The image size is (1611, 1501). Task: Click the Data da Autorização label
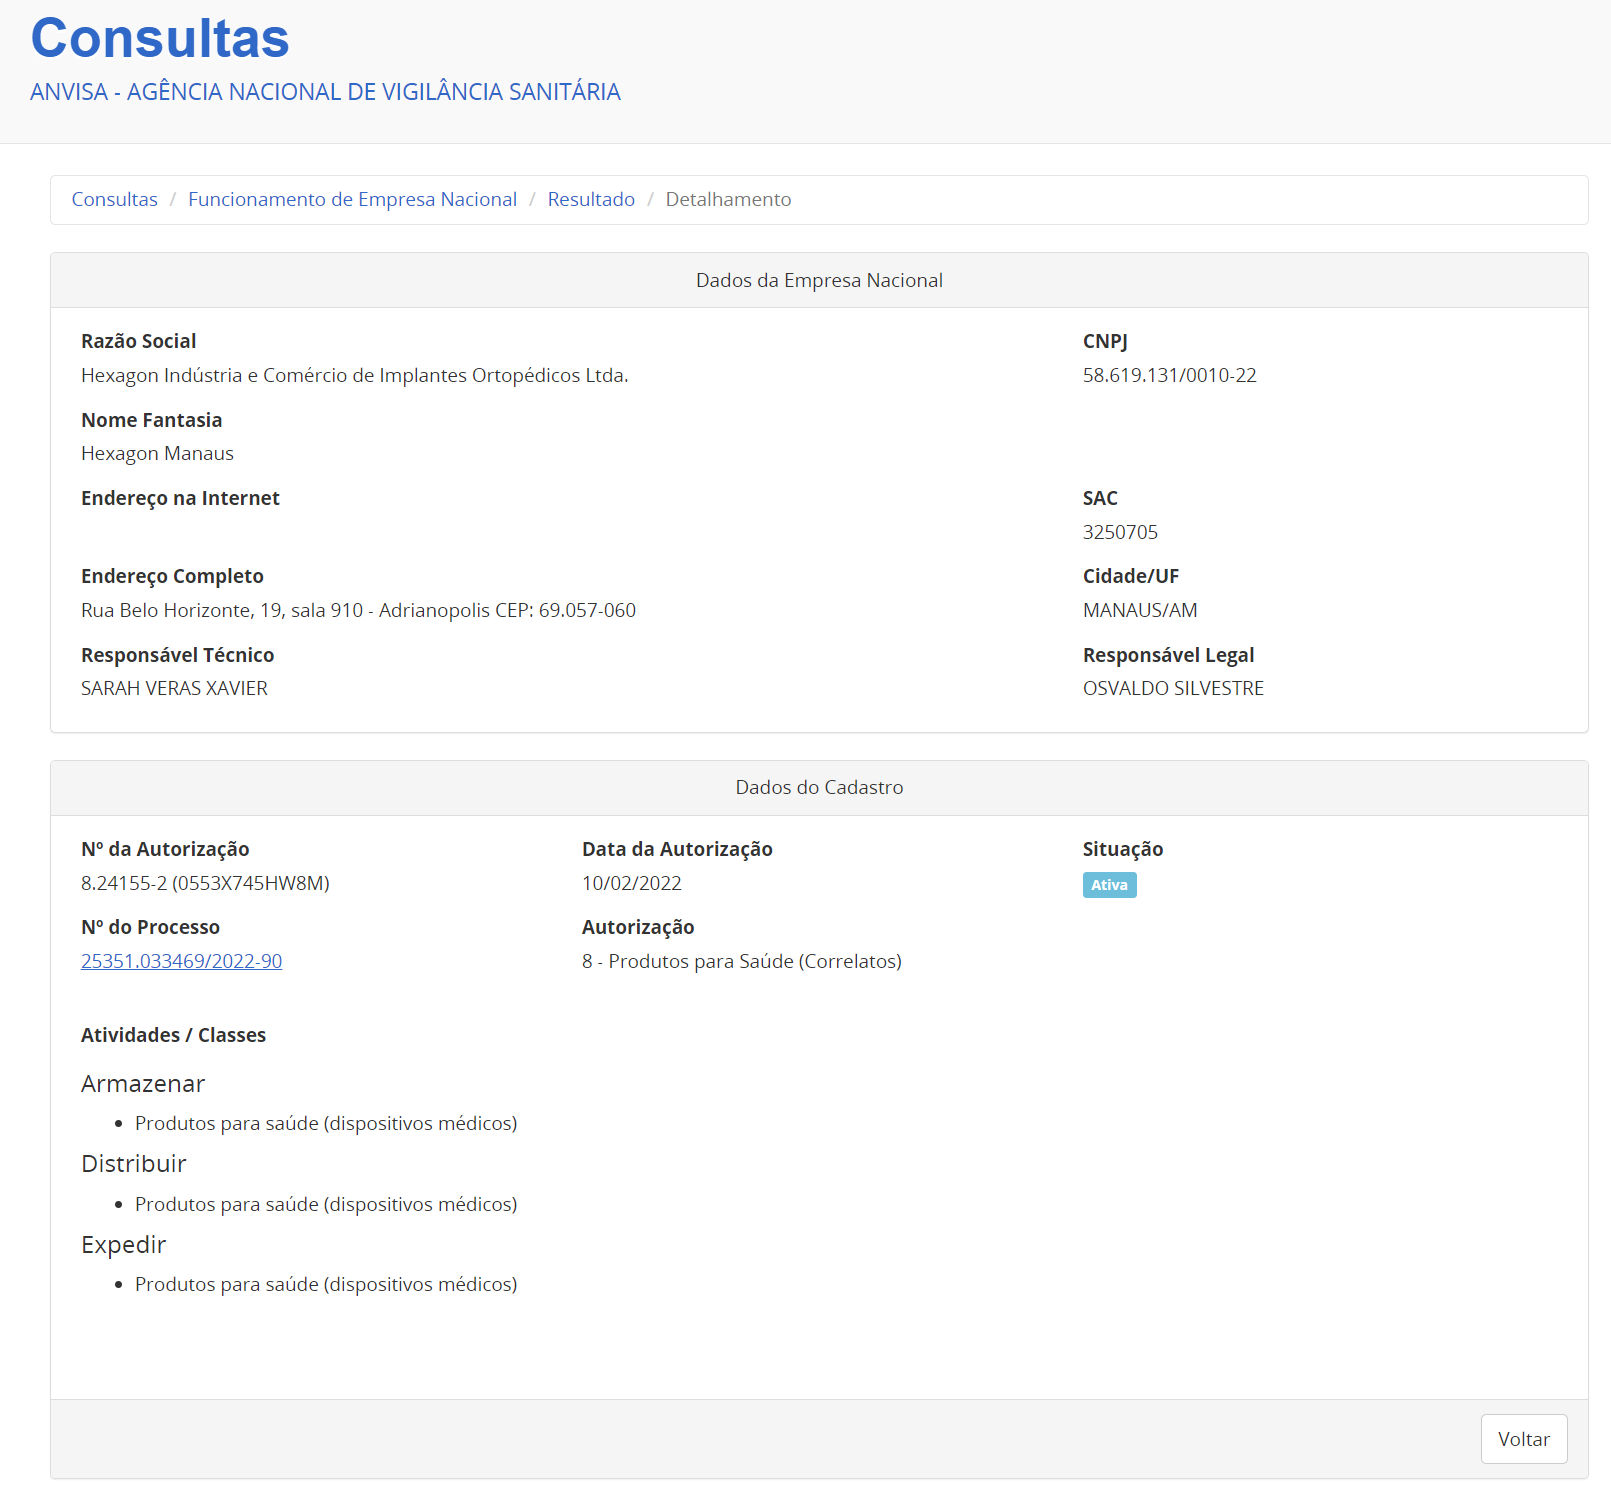[x=677, y=849]
